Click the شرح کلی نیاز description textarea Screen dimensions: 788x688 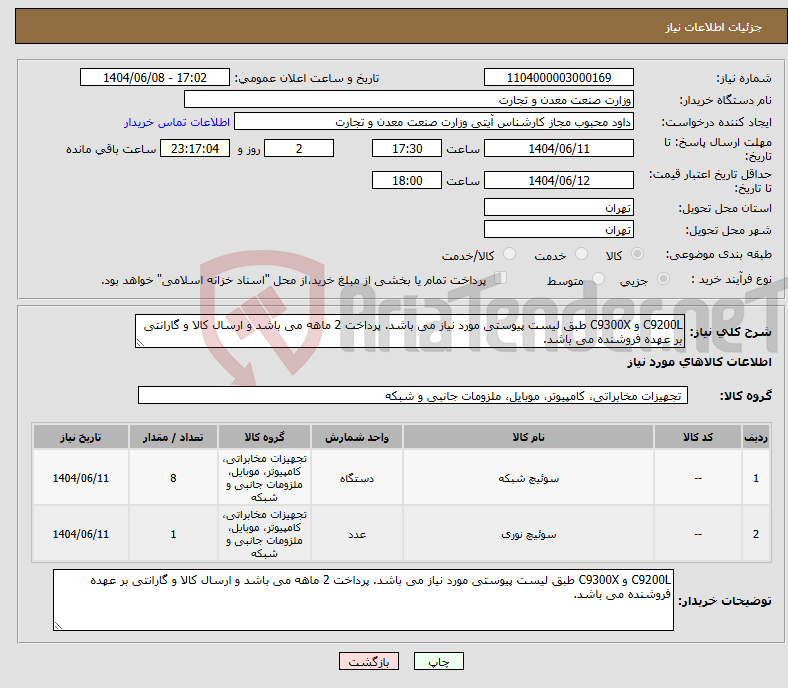[410, 331]
